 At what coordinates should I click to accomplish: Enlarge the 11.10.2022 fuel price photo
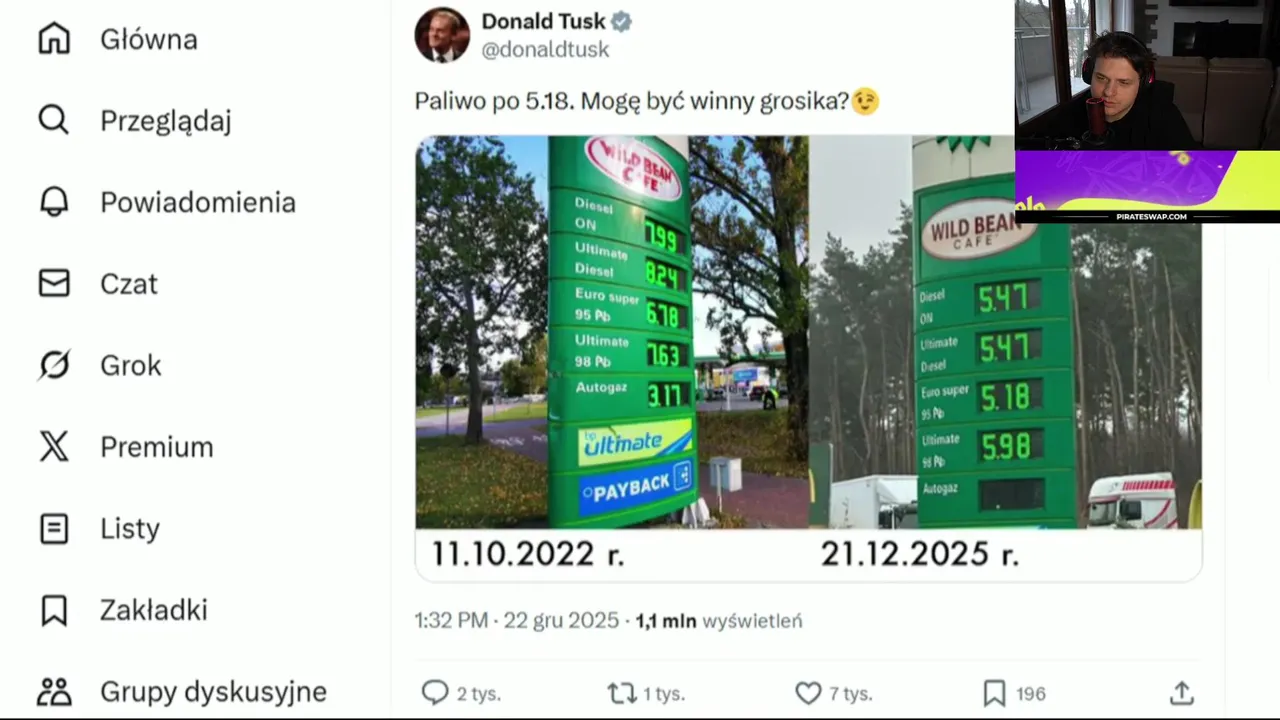click(x=612, y=330)
